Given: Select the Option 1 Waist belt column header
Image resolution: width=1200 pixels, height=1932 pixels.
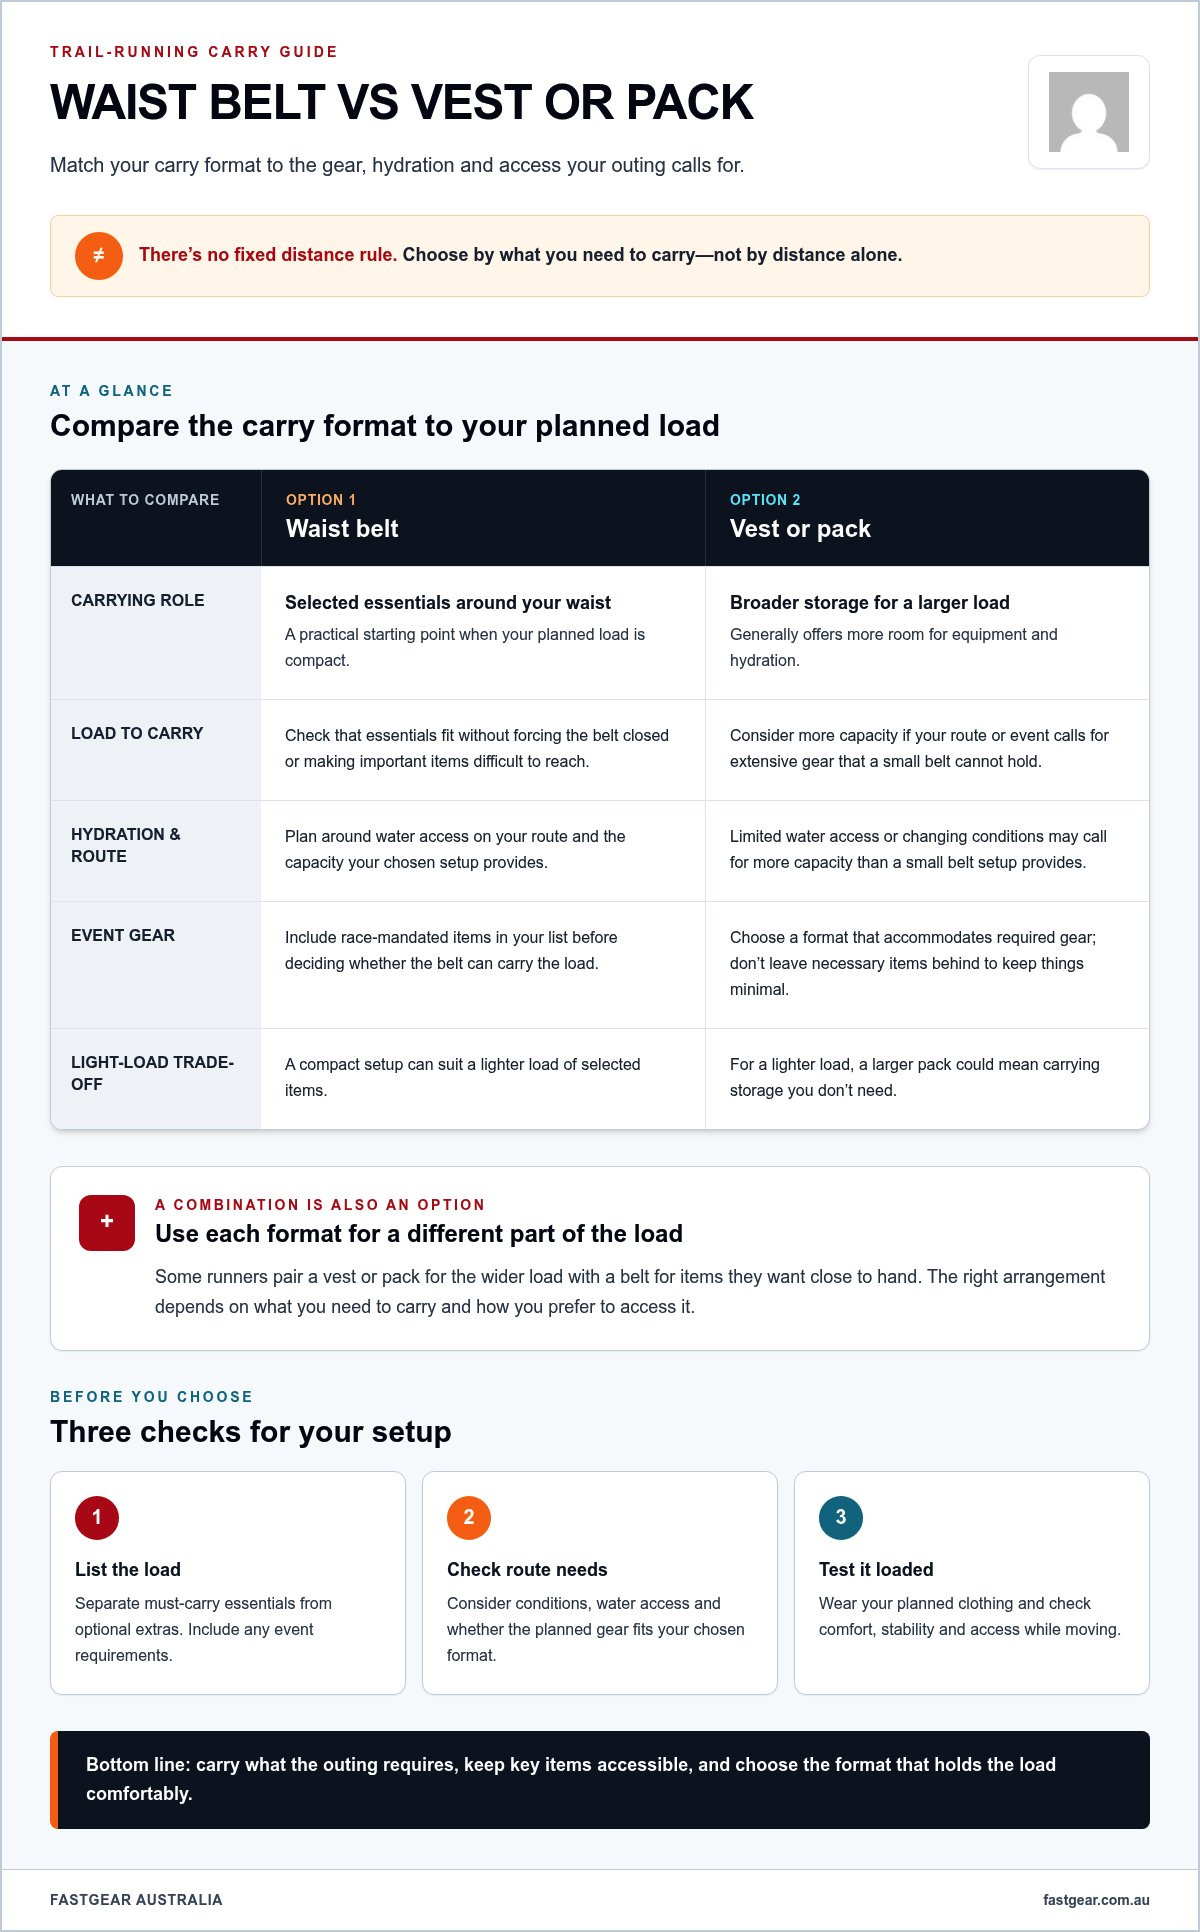Looking at the screenshot, I should click(x=483, y=518).
